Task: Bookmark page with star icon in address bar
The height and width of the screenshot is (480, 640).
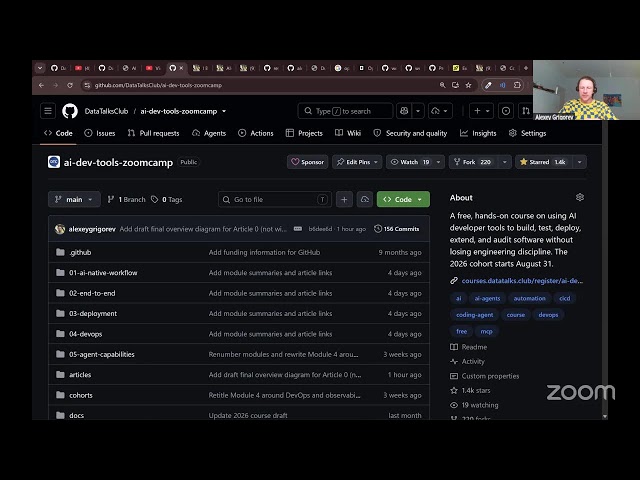Action: click(469, 85)
